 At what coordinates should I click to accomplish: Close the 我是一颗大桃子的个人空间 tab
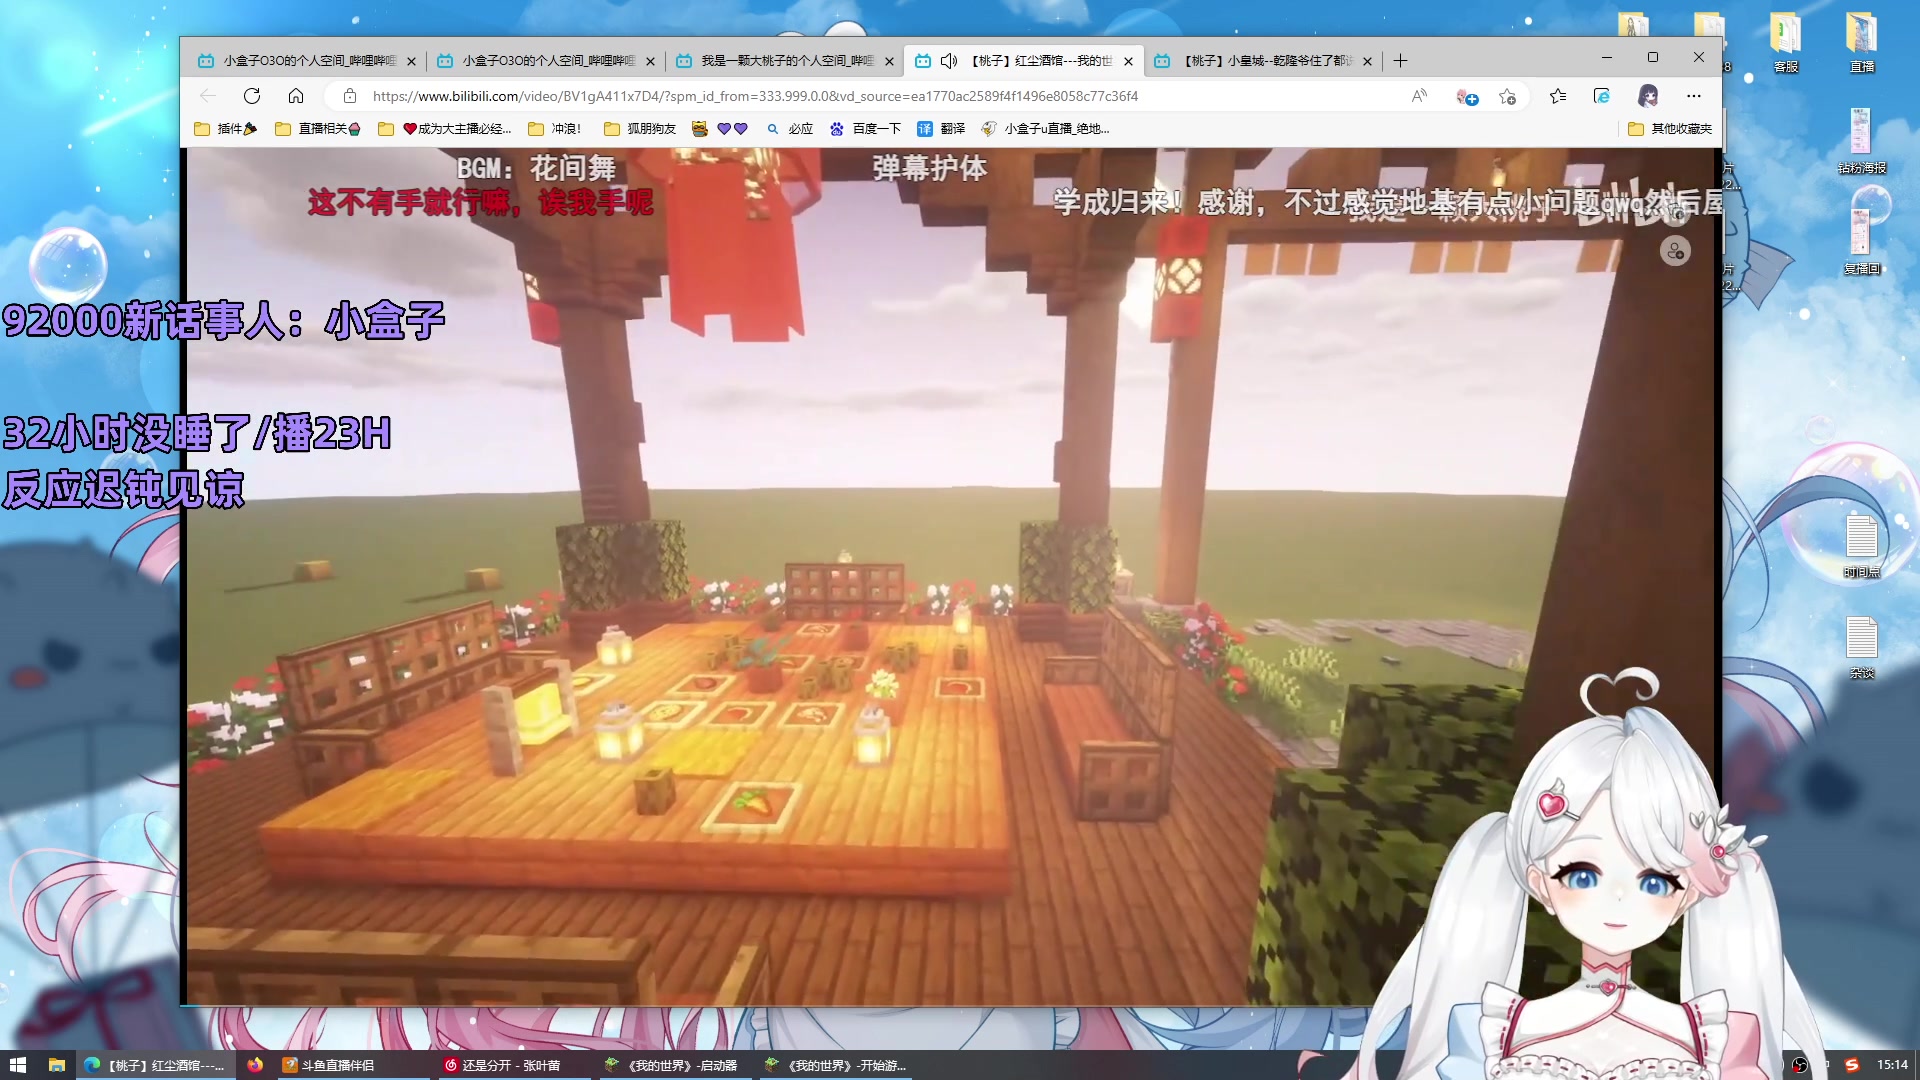(889, 61)
